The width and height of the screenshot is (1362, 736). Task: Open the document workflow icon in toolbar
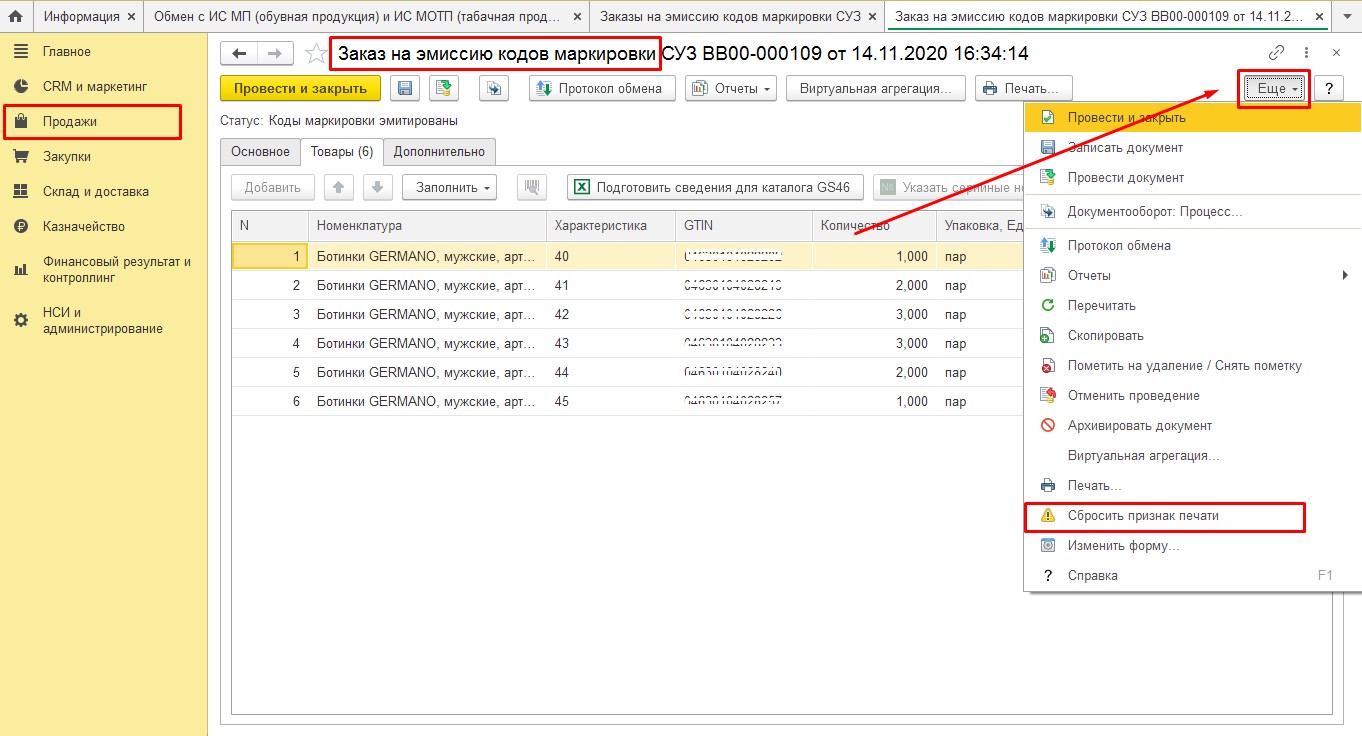tap(494, 88)
